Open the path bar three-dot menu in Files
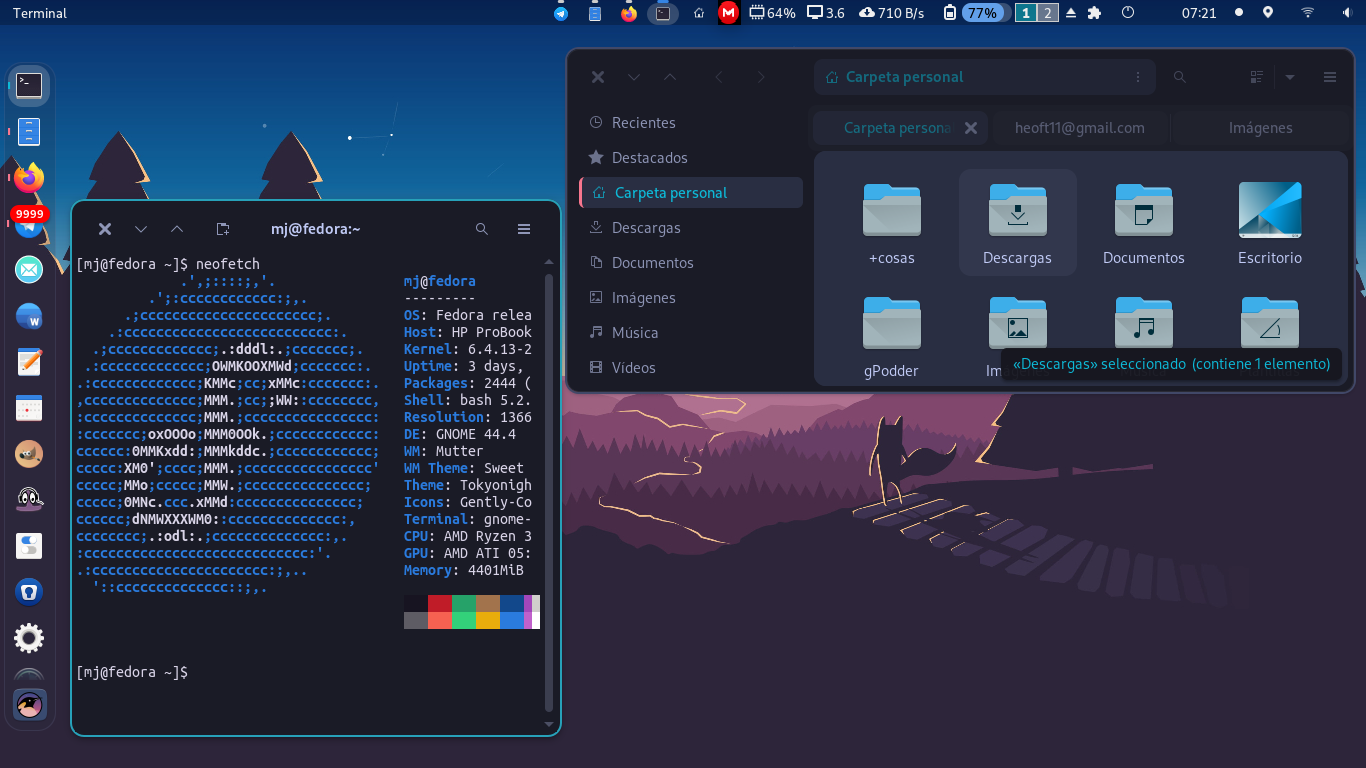Viewport: 1366px width, 768px height. tap(1137, 77)
